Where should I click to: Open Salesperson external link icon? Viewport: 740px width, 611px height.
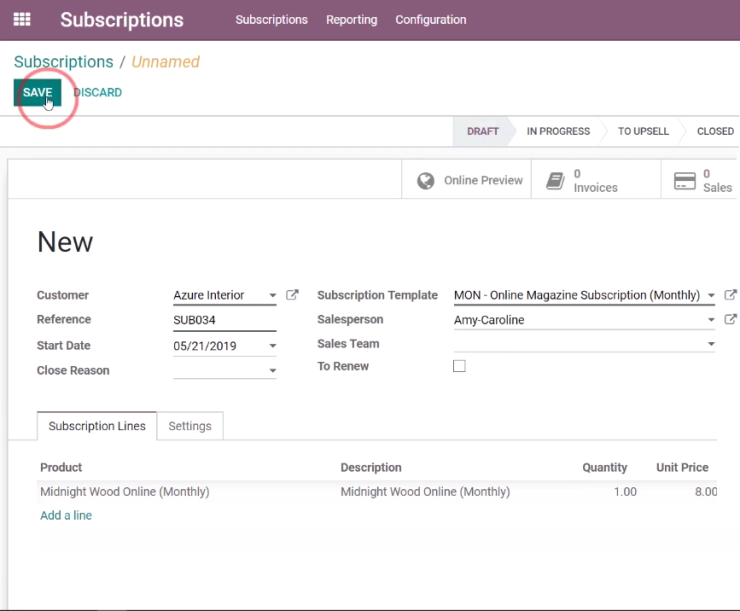point(730,319)
